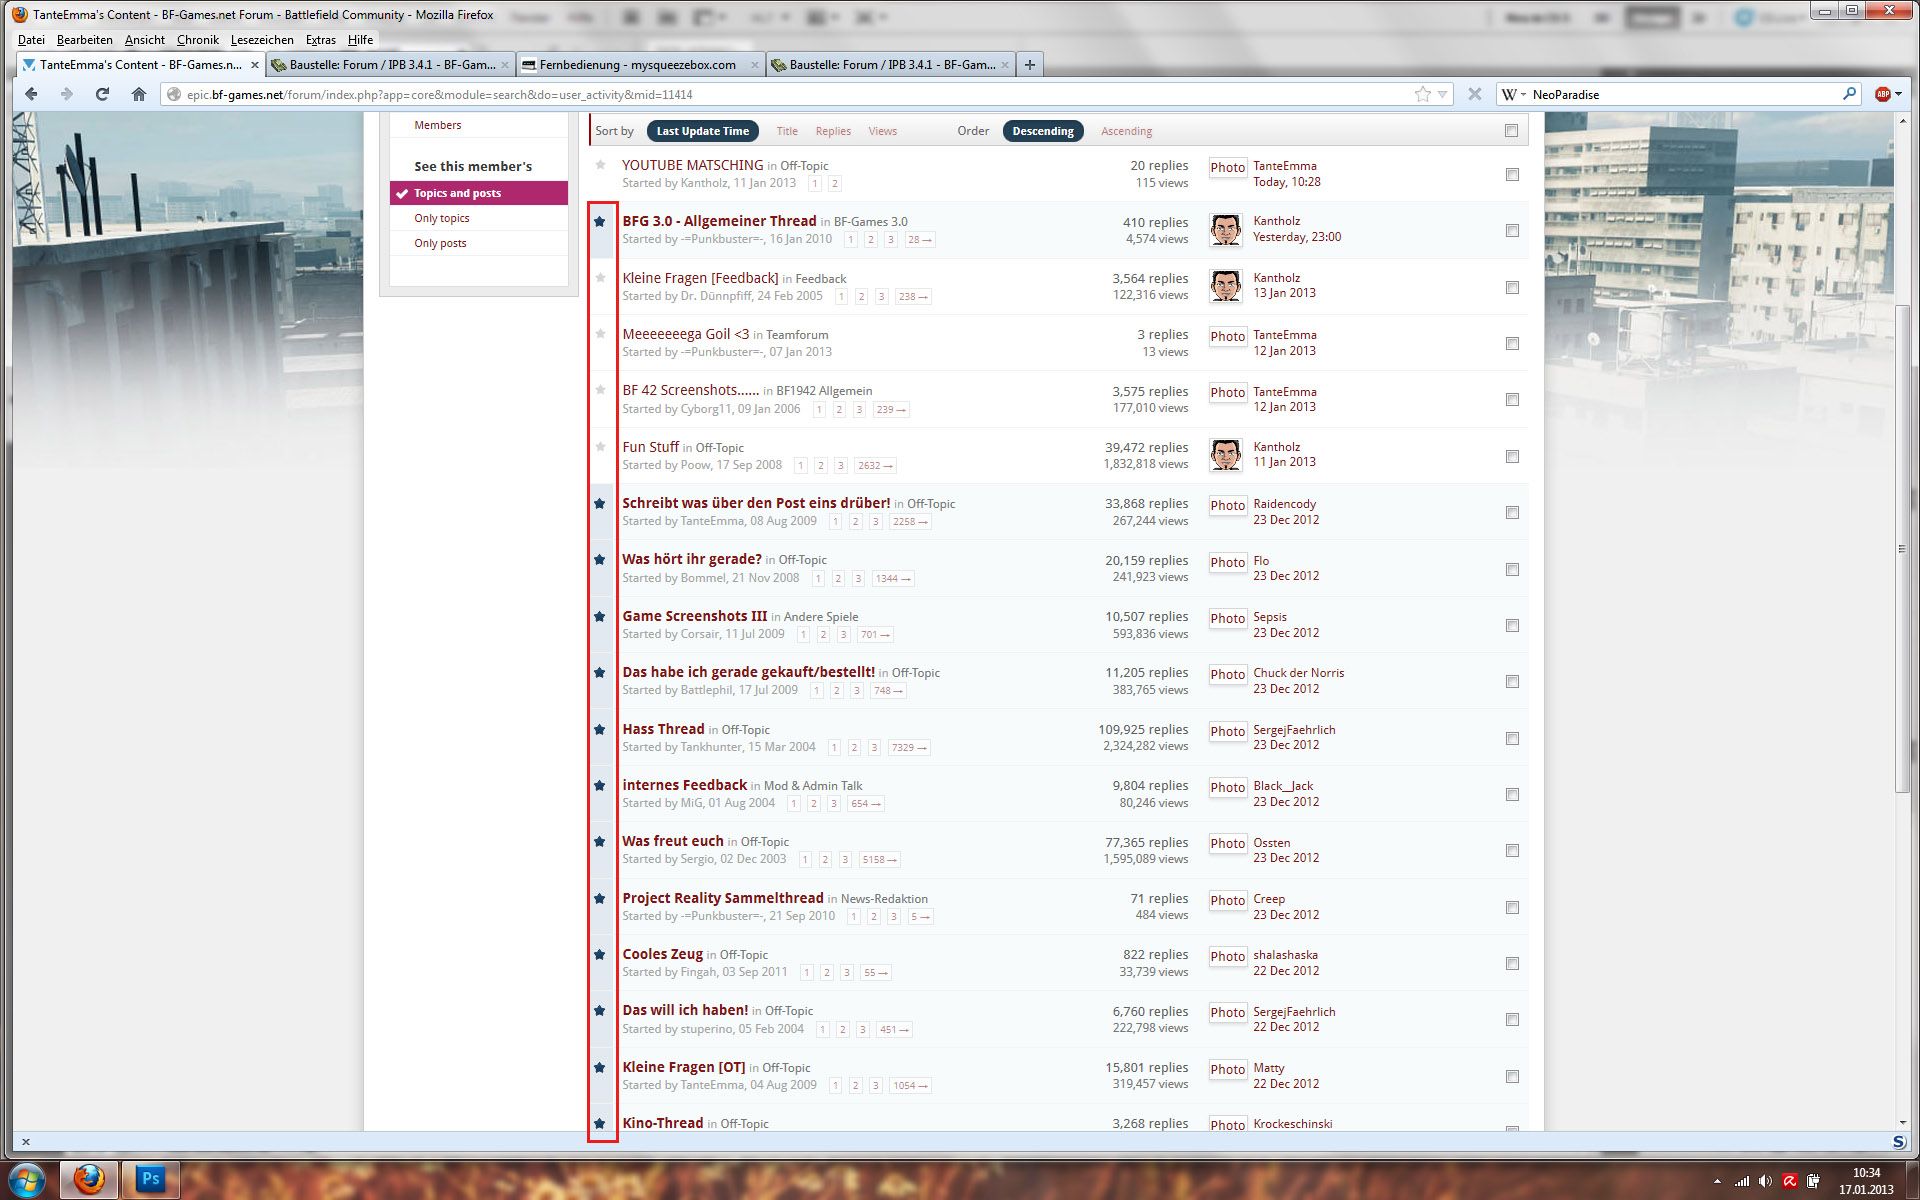The height and width of the screenshot is (1200, 1920).
Task: Jump to last page 238 of Kleine Fragen
Action: pos(913,297)
